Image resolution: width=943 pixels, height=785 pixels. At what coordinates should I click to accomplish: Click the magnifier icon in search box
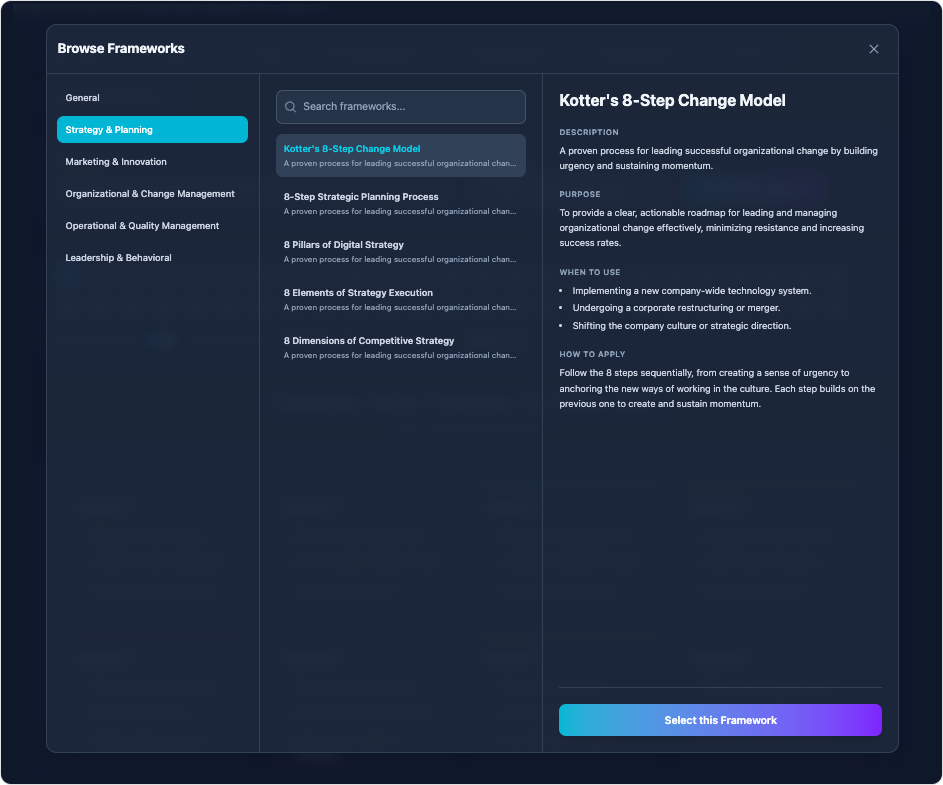[x=291, y=107]
